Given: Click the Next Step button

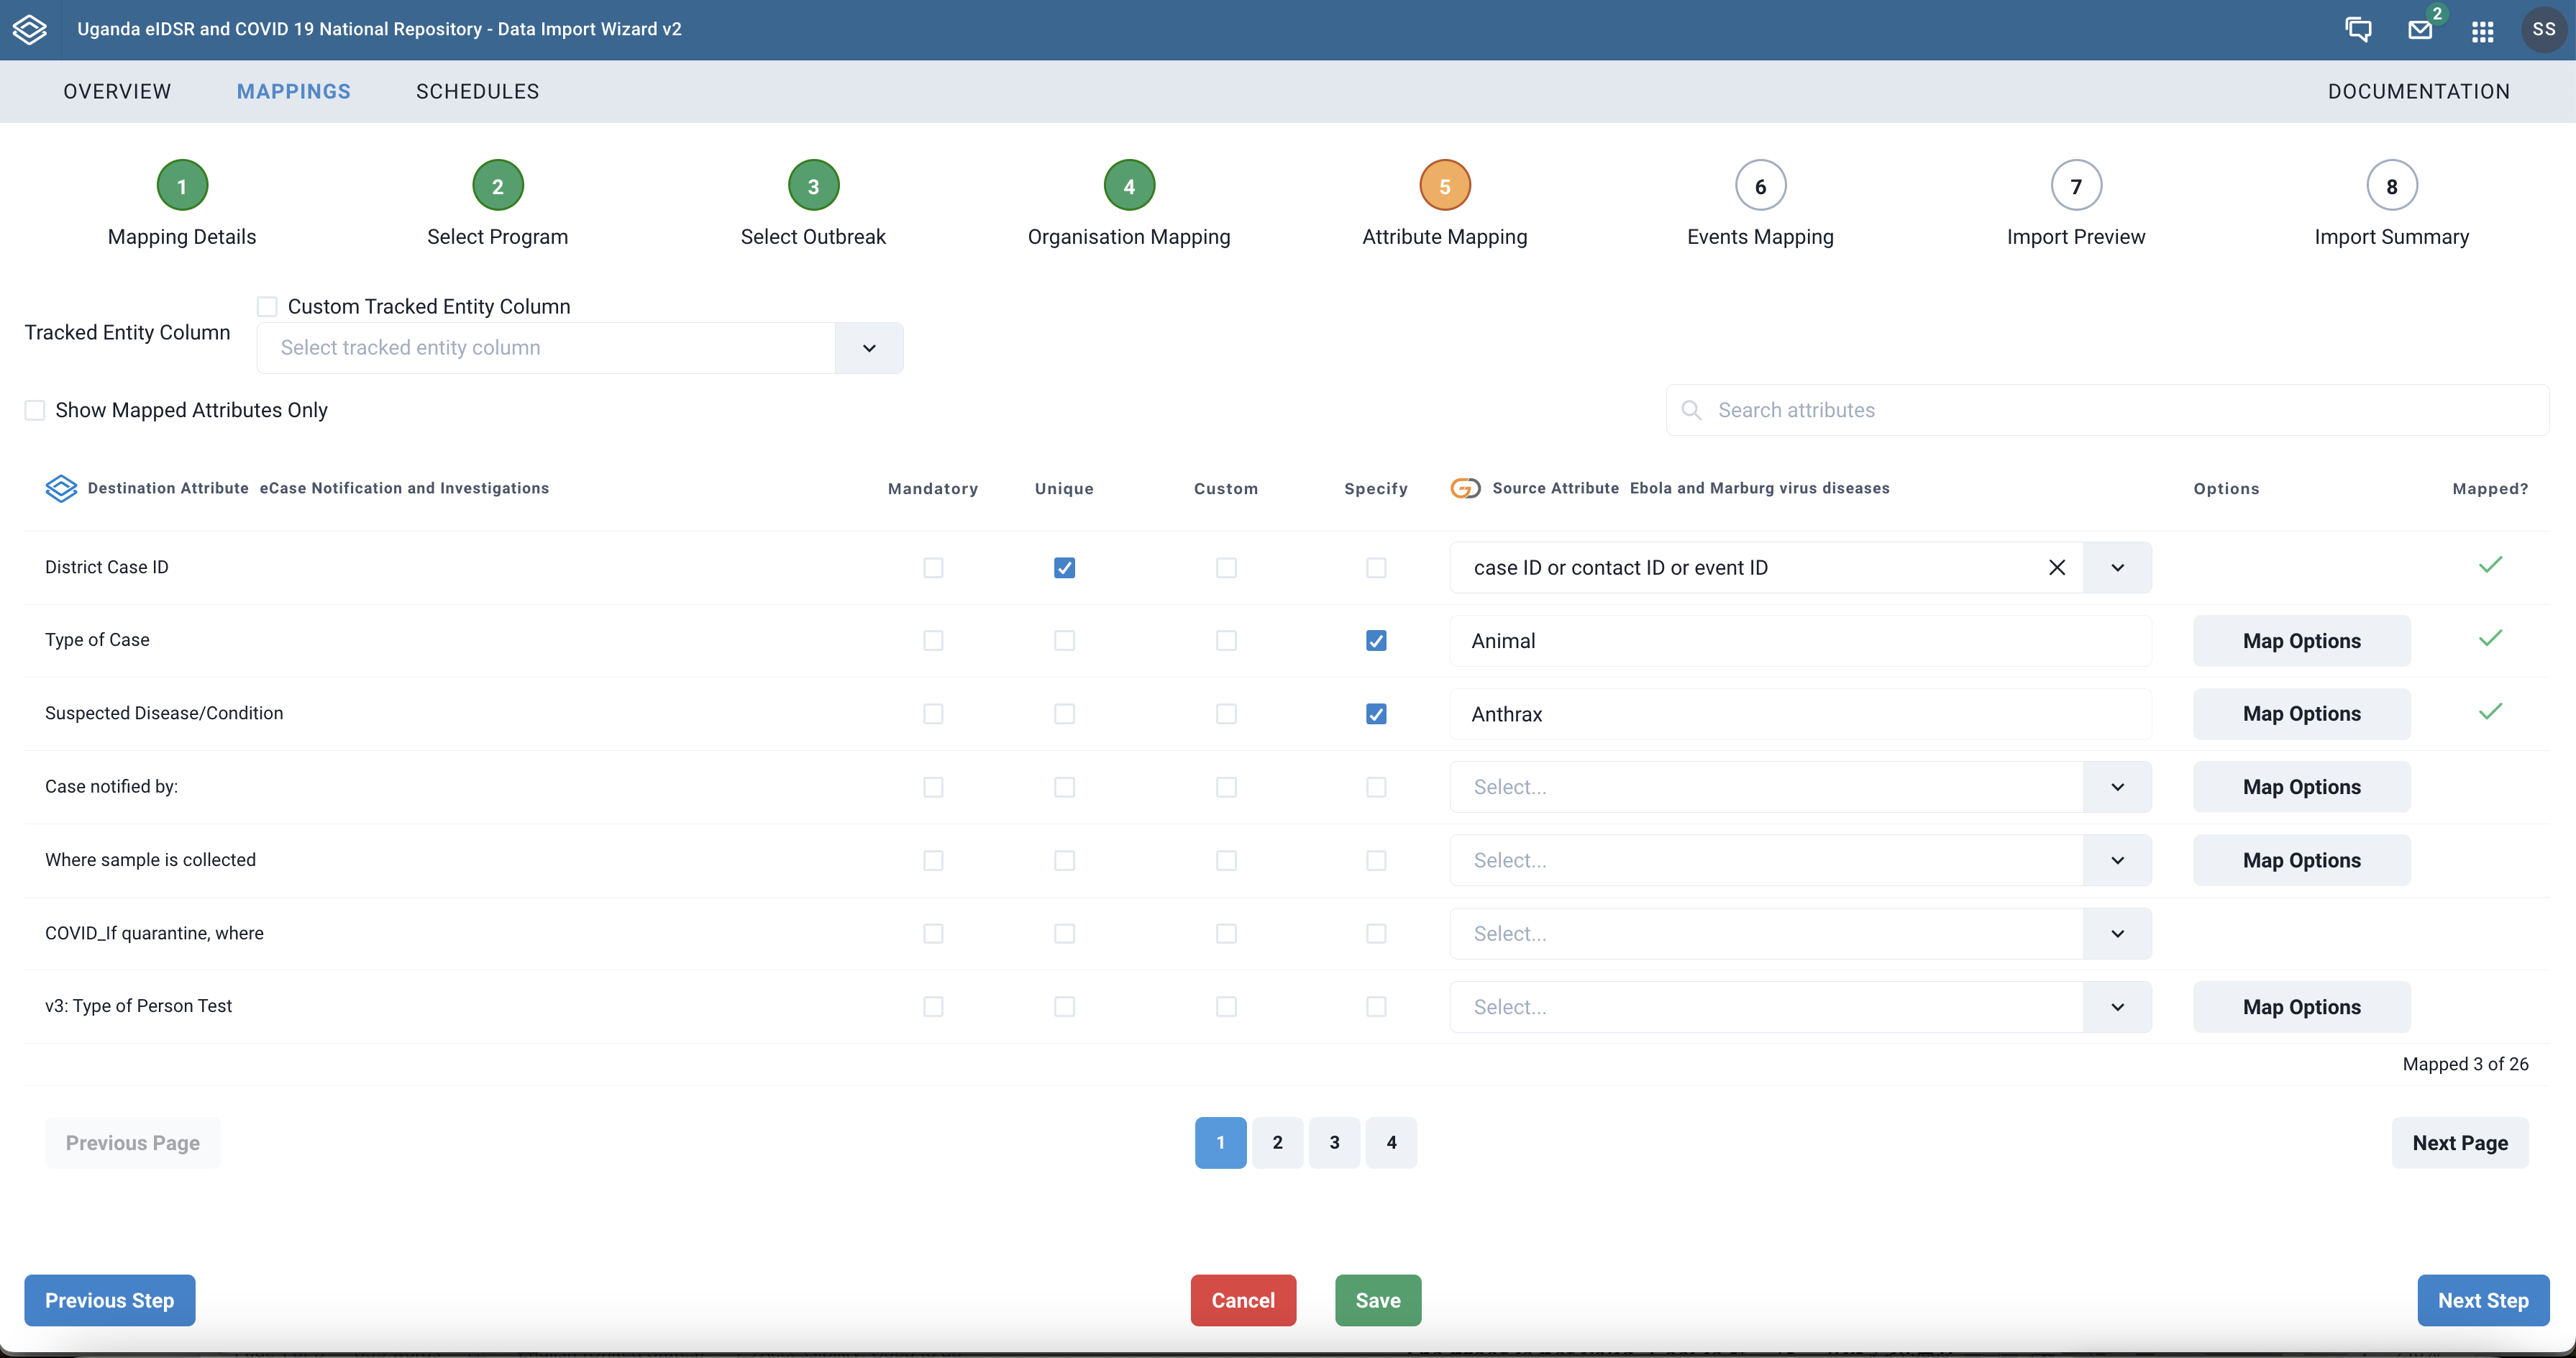Looking at the screenshot, I should point(2483,1301).
